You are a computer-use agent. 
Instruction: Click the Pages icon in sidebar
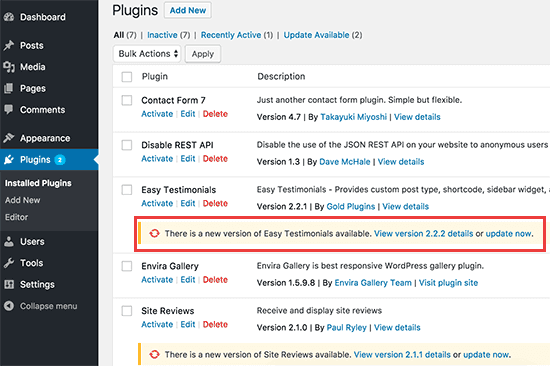click(9, 88)
